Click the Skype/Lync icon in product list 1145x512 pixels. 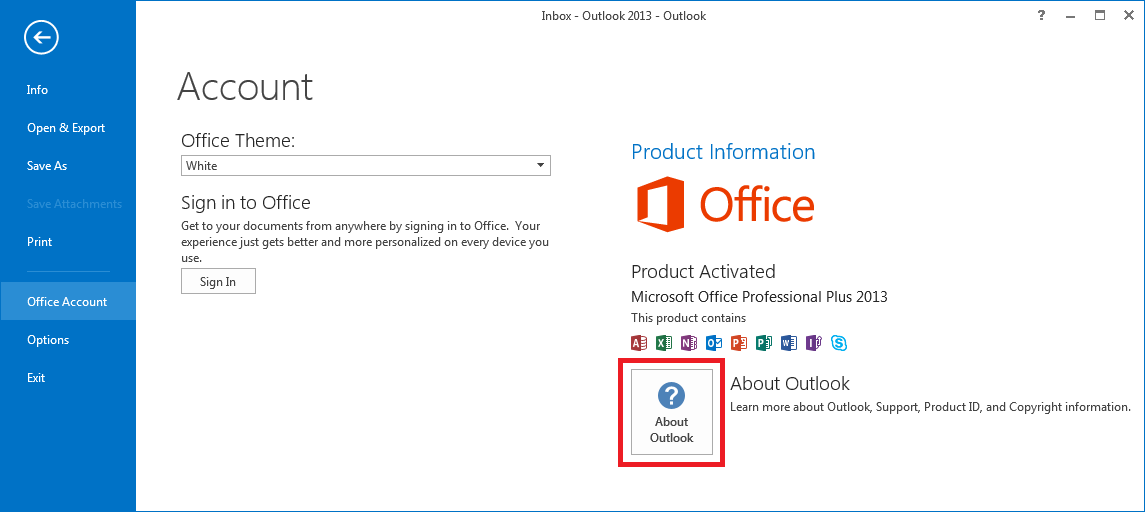pyautogui.click(x=839, y=343)
